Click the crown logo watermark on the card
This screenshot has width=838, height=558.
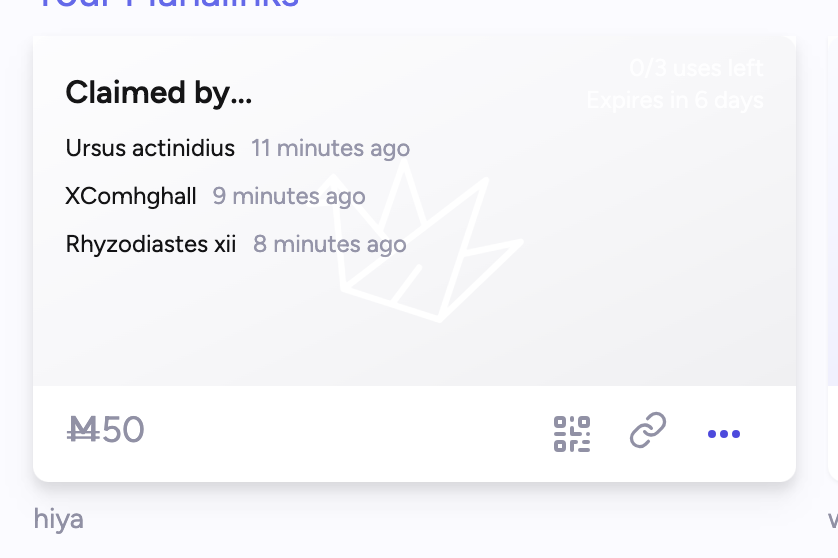point(422,241)
